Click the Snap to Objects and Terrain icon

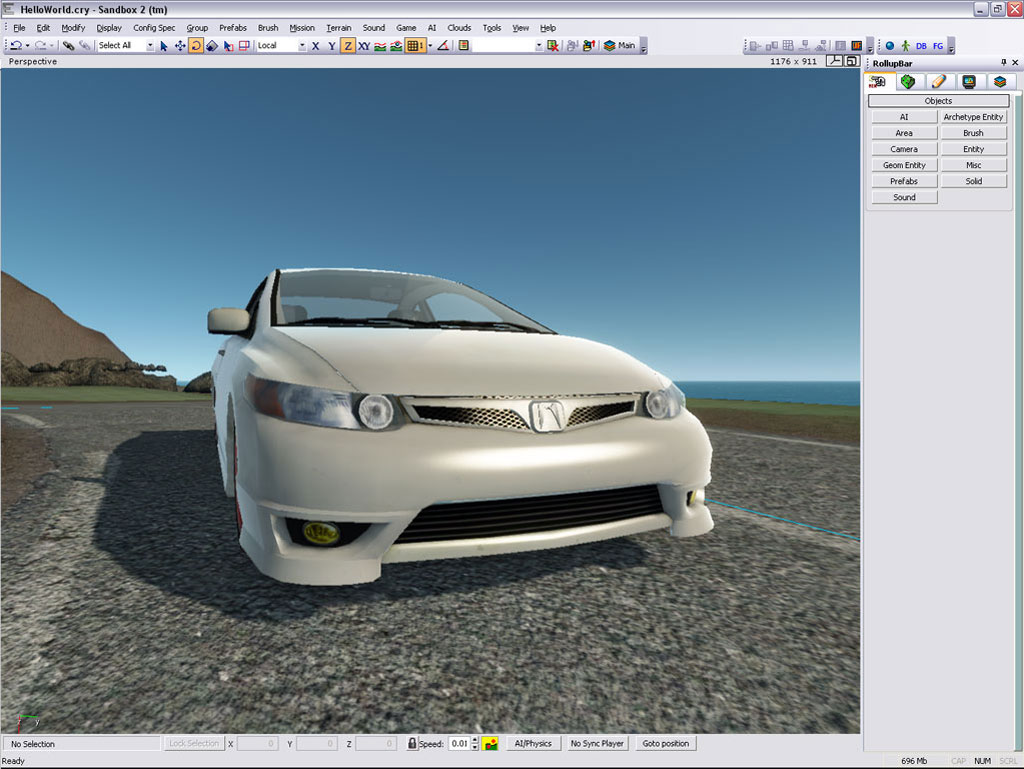tap(396, 46)
